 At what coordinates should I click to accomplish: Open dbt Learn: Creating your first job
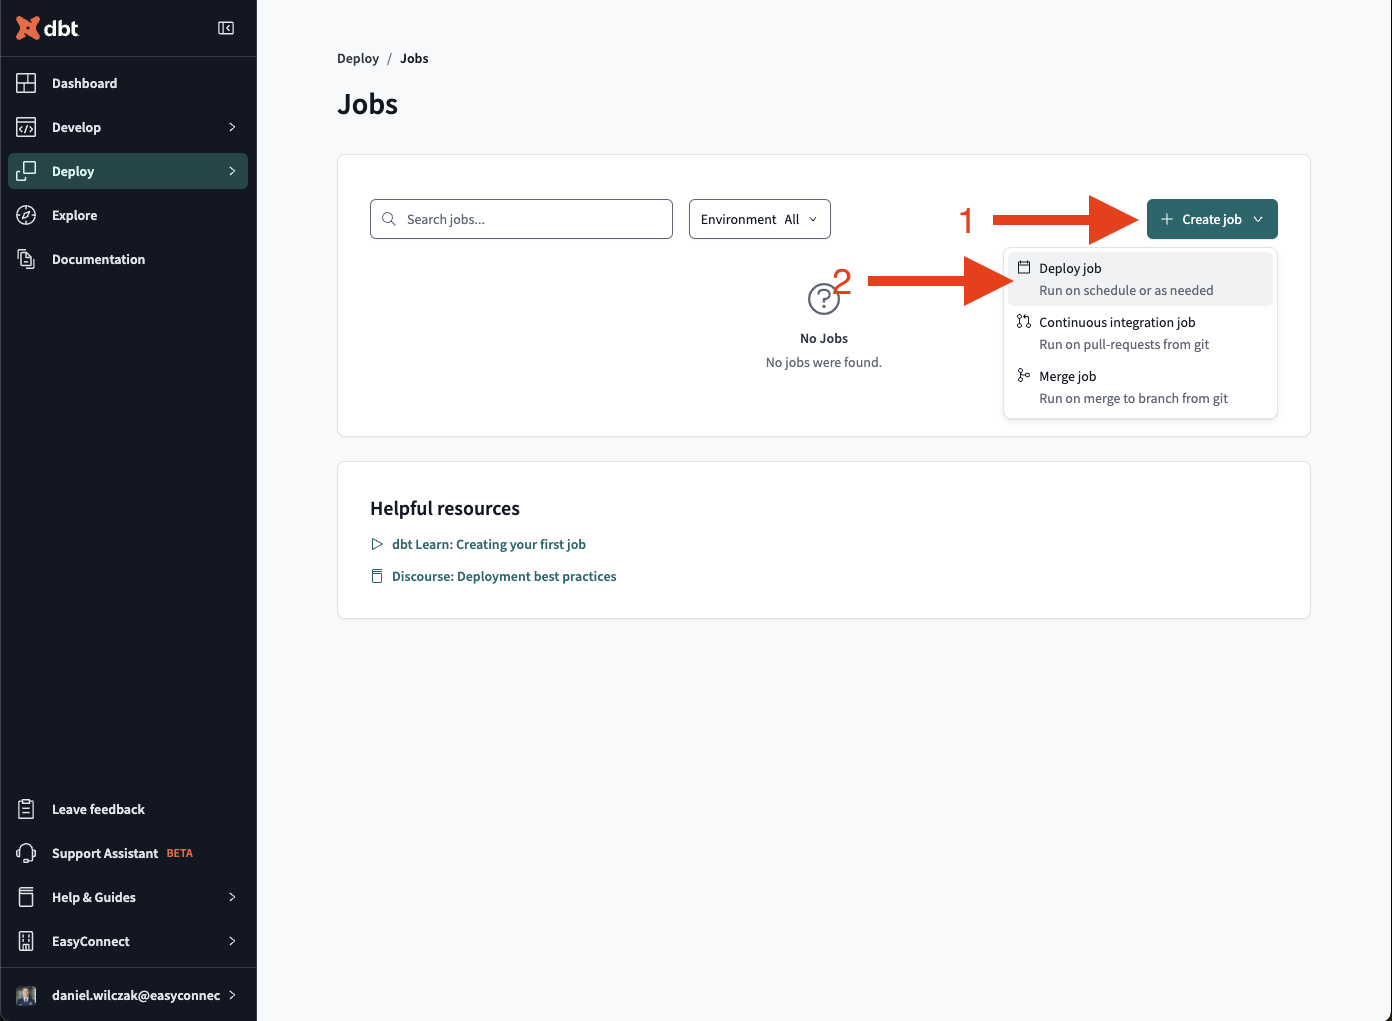click(x=489, y=544)
